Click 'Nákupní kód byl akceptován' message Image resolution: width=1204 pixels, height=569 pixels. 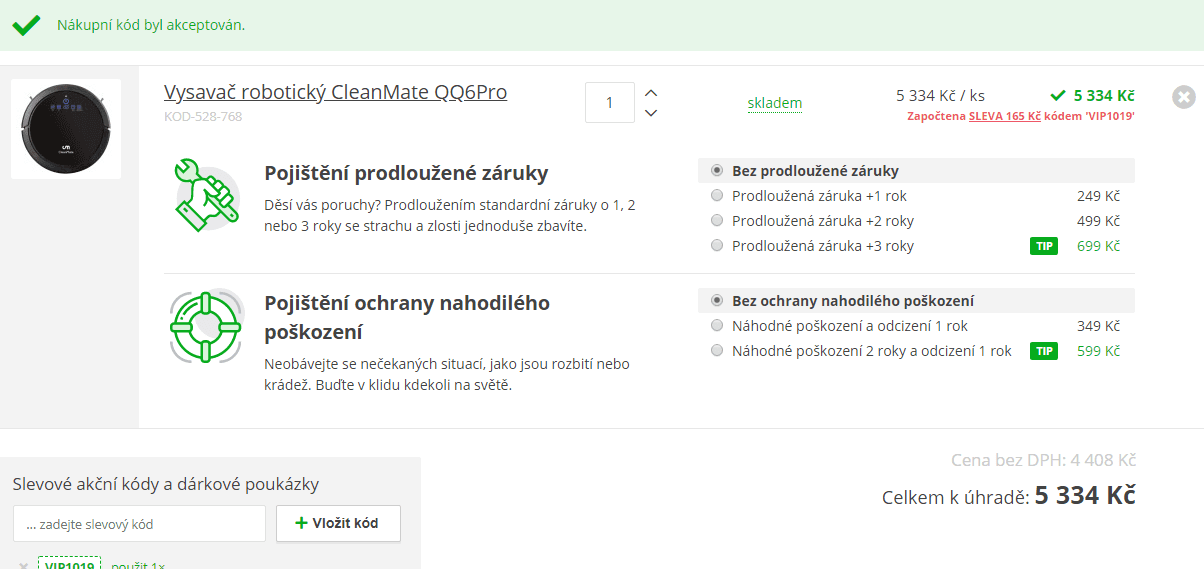pyautogui.click(x=151, y=25)
